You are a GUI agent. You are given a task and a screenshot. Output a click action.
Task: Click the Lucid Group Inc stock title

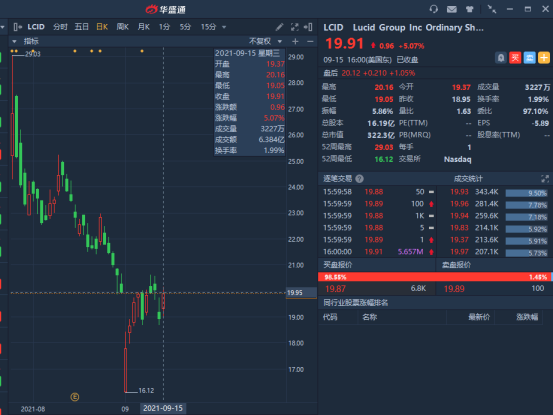click(x=418, y=28)
